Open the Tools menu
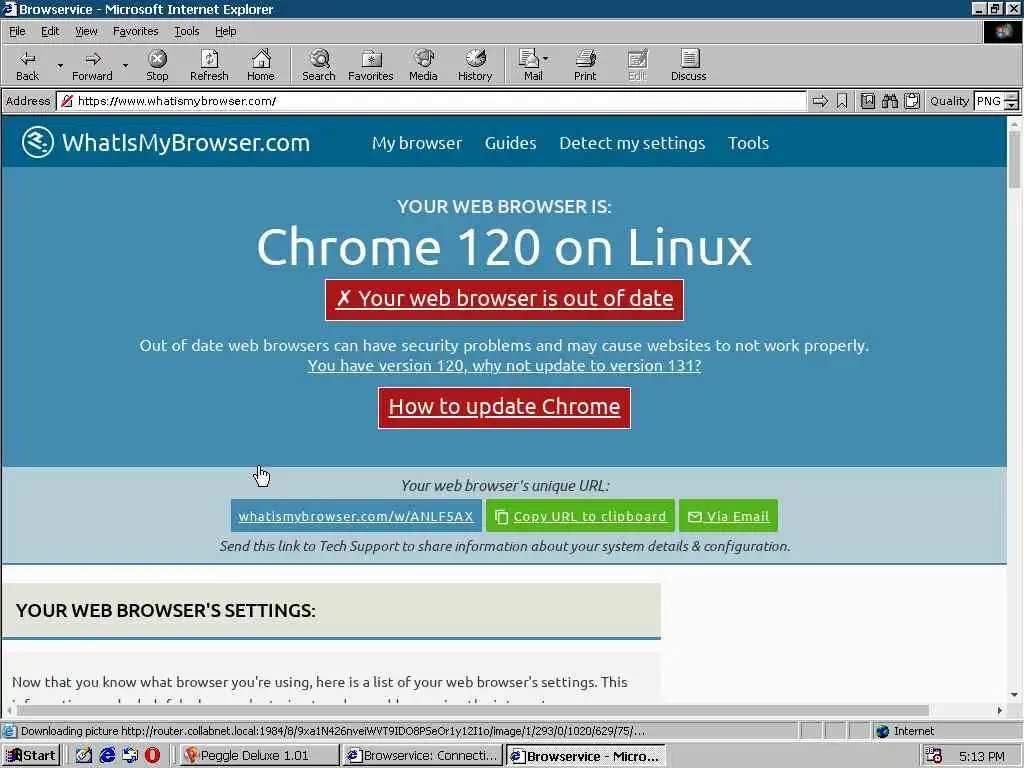 pyautogui.click(x=186, y=31)
